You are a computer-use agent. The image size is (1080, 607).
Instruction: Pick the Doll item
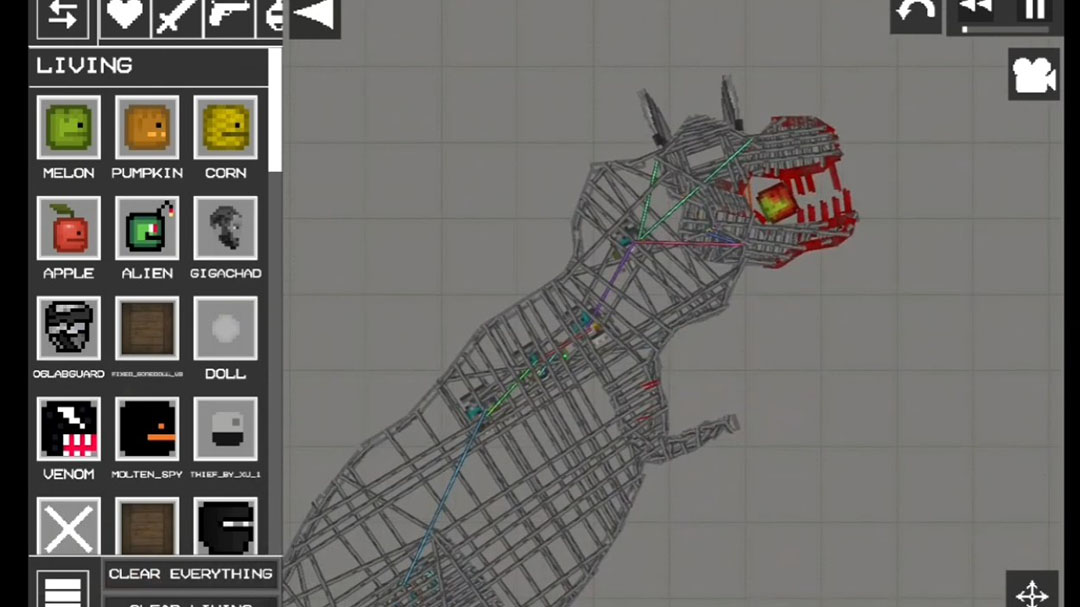[x=225, y=329]
